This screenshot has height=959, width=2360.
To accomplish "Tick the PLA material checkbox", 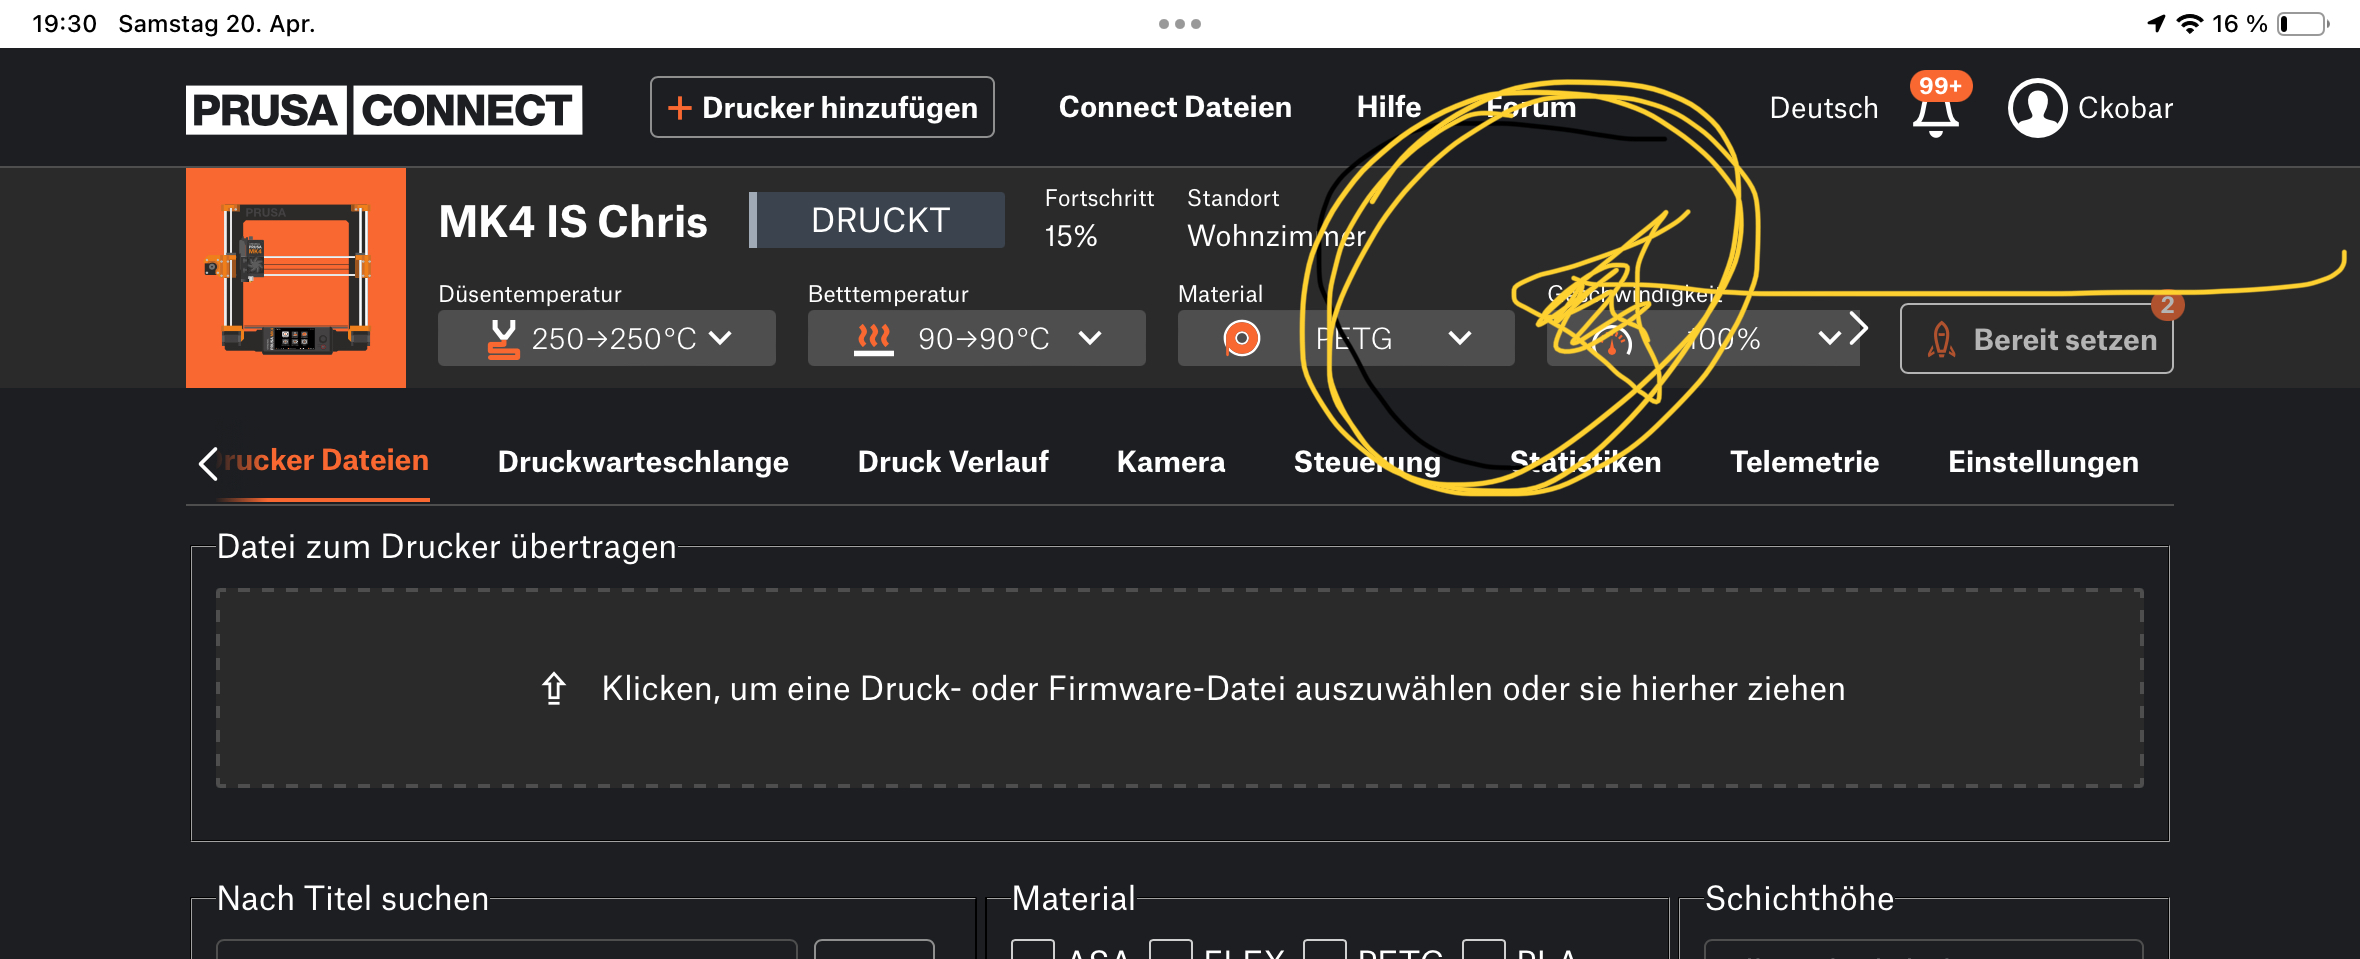I will 1484,950.
